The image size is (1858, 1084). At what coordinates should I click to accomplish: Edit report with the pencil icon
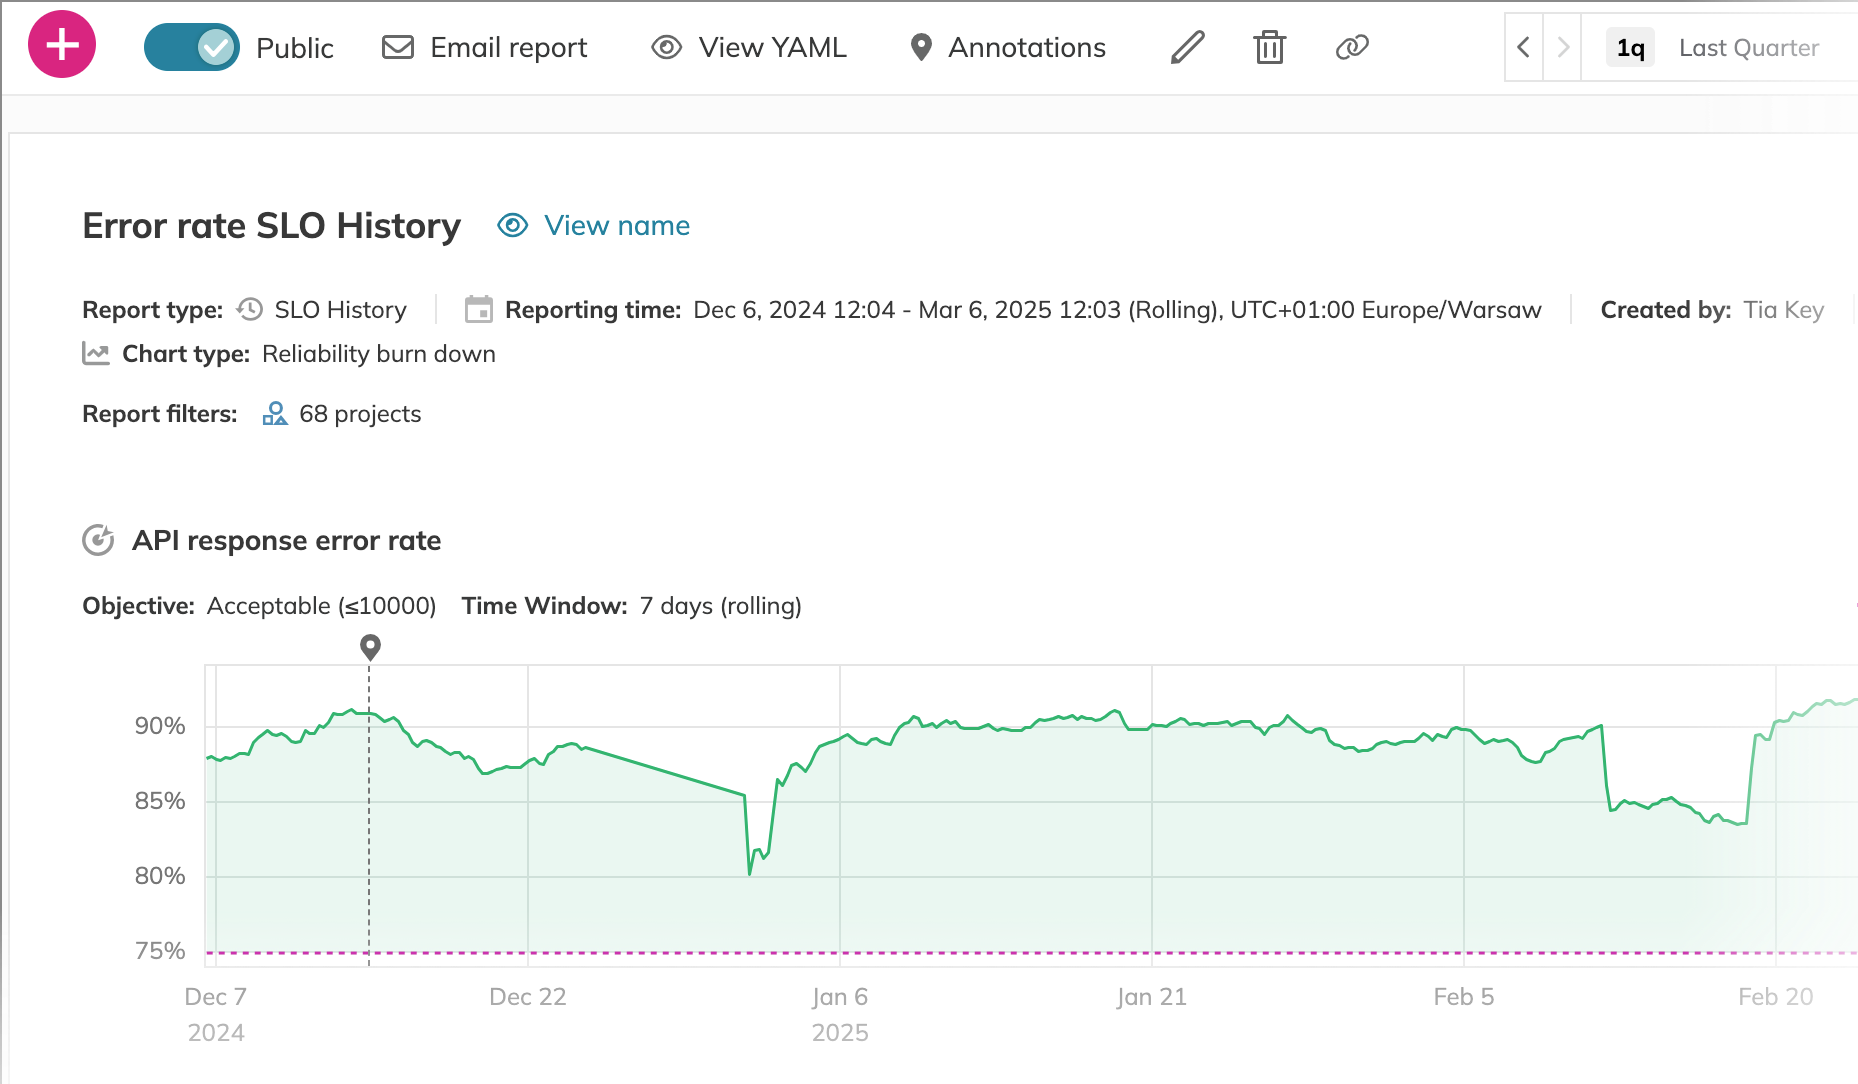point(1187,47)
